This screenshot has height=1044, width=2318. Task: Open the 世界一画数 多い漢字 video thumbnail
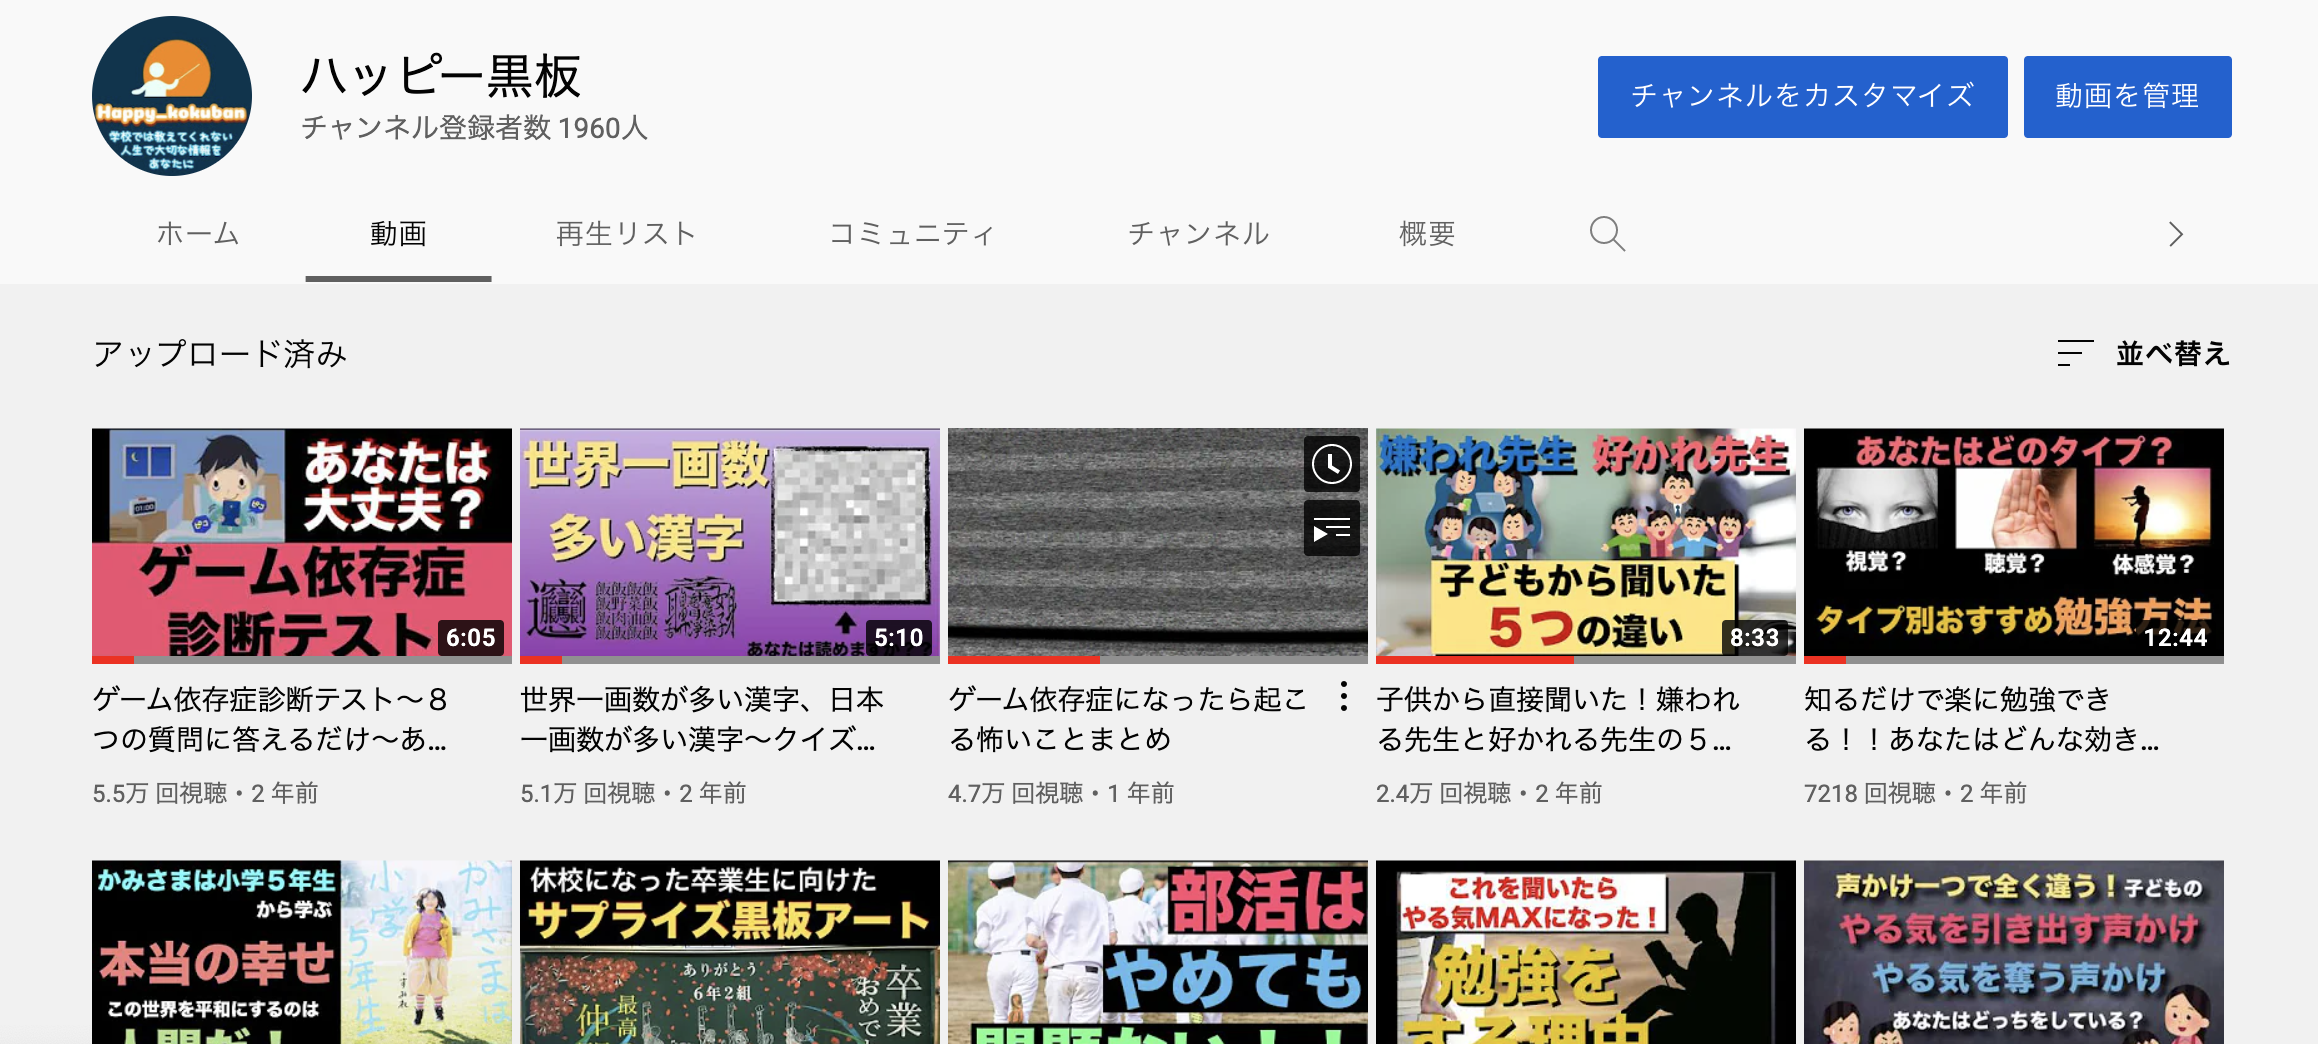(729, 543)
